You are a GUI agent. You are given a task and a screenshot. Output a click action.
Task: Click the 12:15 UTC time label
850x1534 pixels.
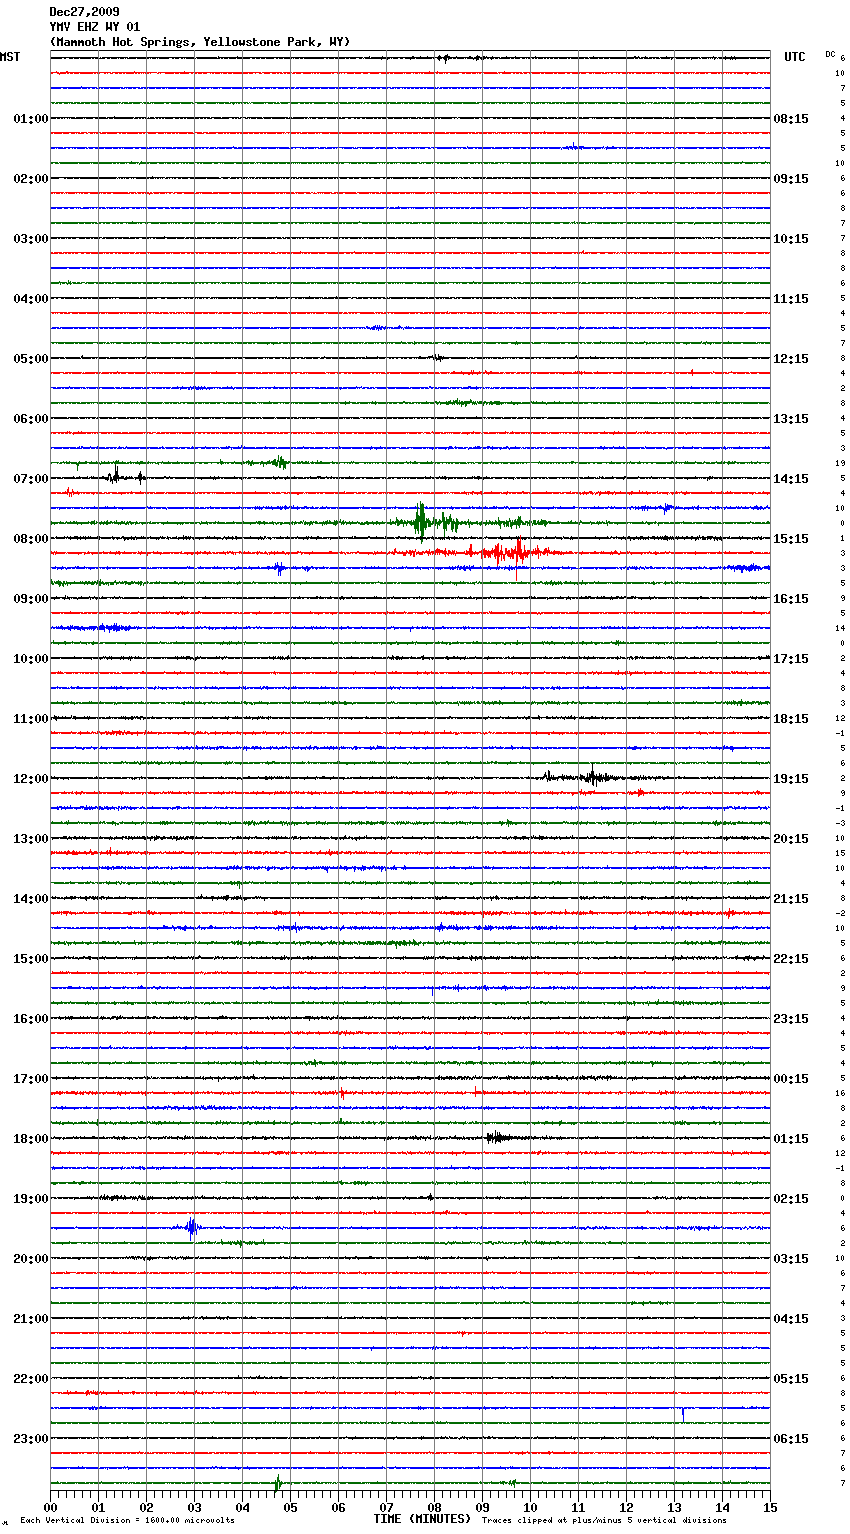(791, 359)
